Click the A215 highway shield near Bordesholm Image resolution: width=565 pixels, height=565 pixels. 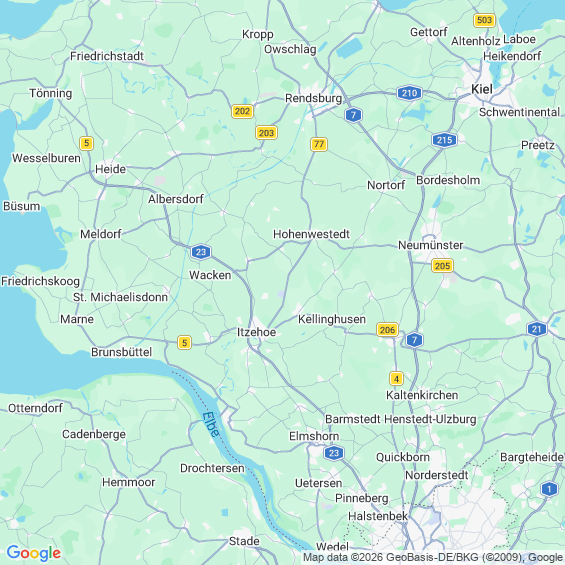point(444,140)
